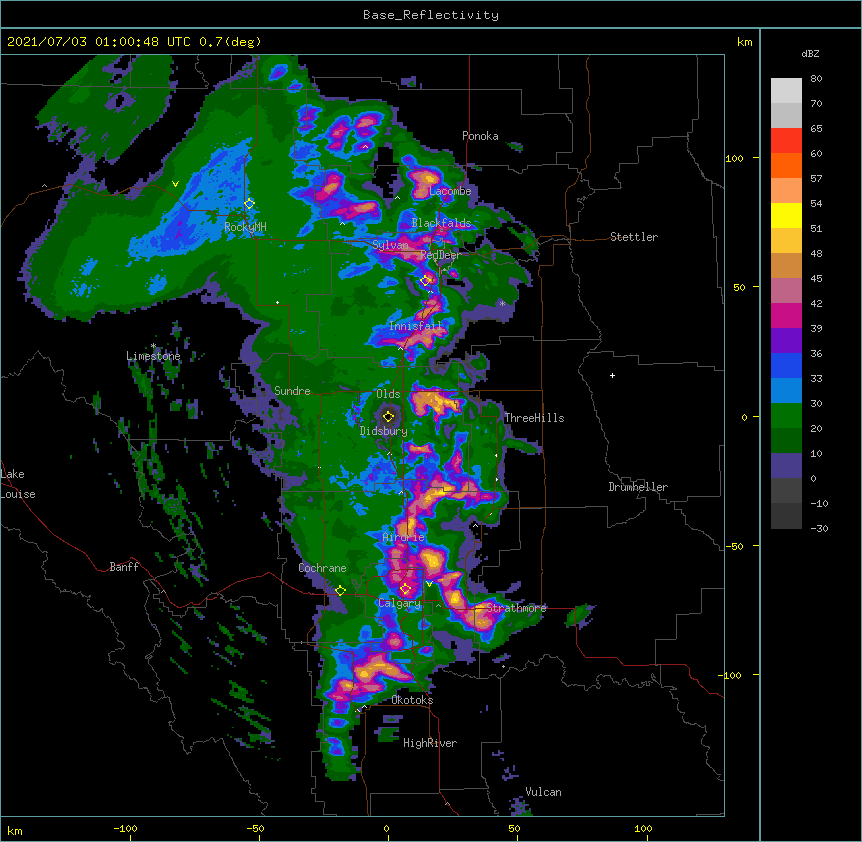Click the Olds label

388,394
